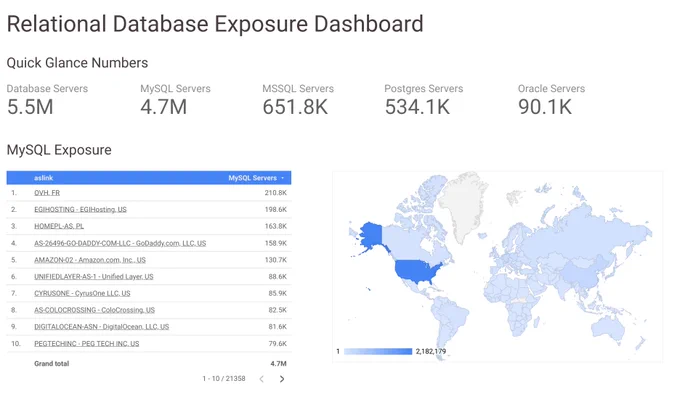The width and height of the screenshot is (680, 407).
Task: Click Brazil on the world map
Action: point(453,315)
